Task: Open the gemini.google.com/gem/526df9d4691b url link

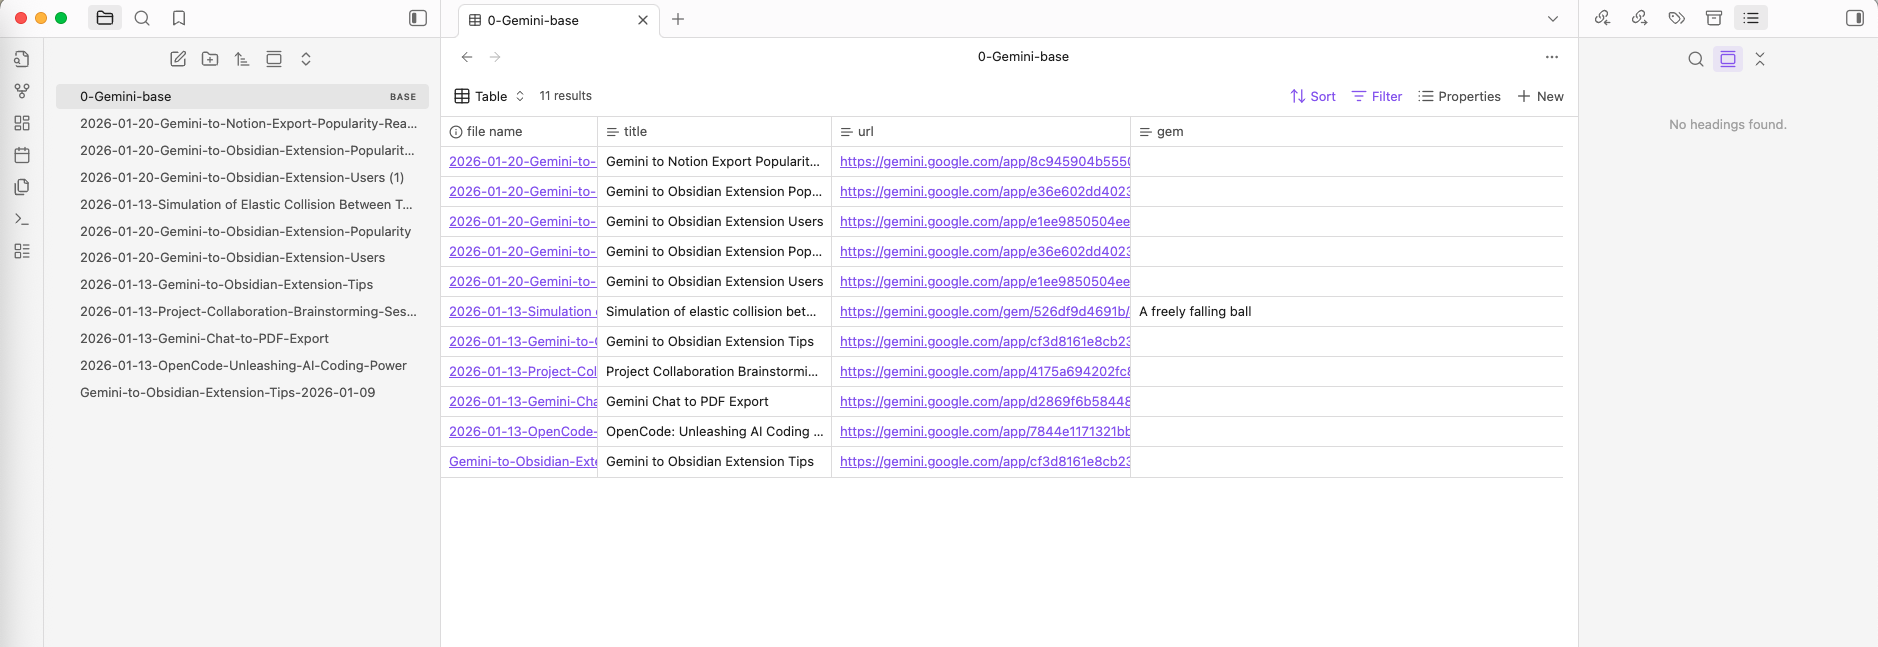Action: [984, 311]
